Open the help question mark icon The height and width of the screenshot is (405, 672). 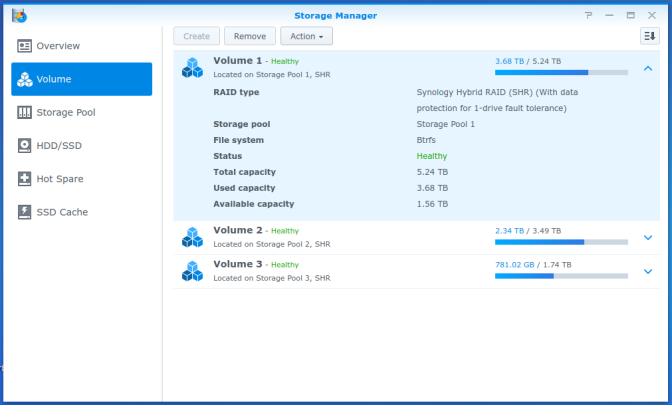[x=588, y=15]
